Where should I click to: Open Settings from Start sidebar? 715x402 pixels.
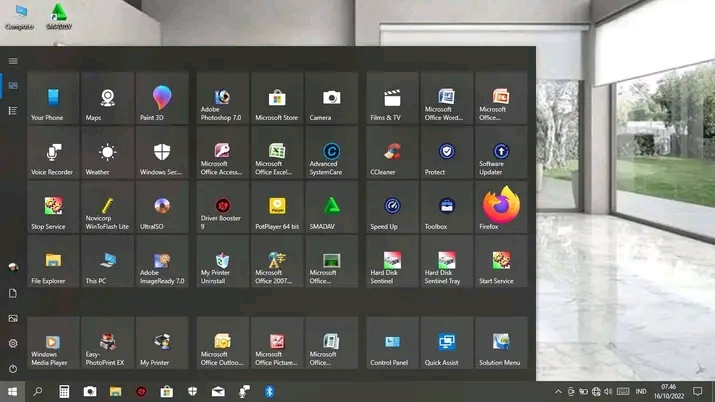(x=13, y=343)
